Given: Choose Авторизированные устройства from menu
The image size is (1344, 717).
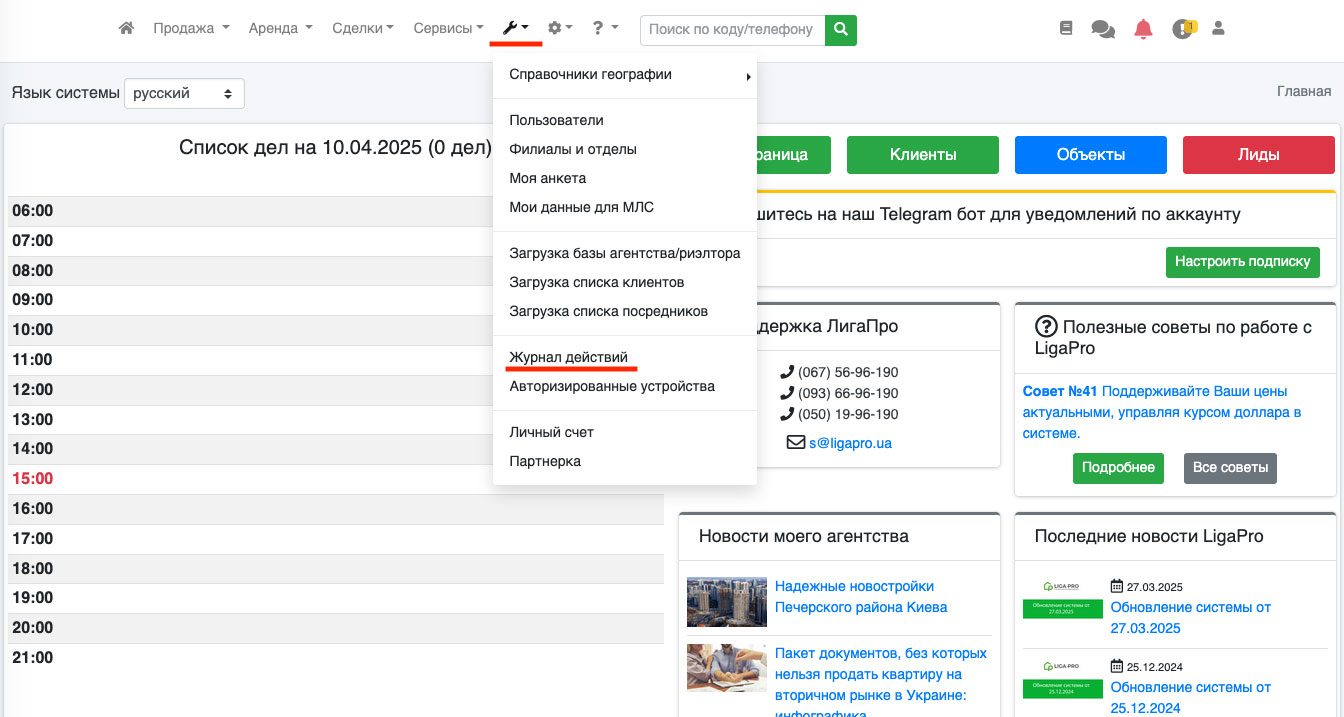Looking at the screenshot, I should click(x=611, y=386).
